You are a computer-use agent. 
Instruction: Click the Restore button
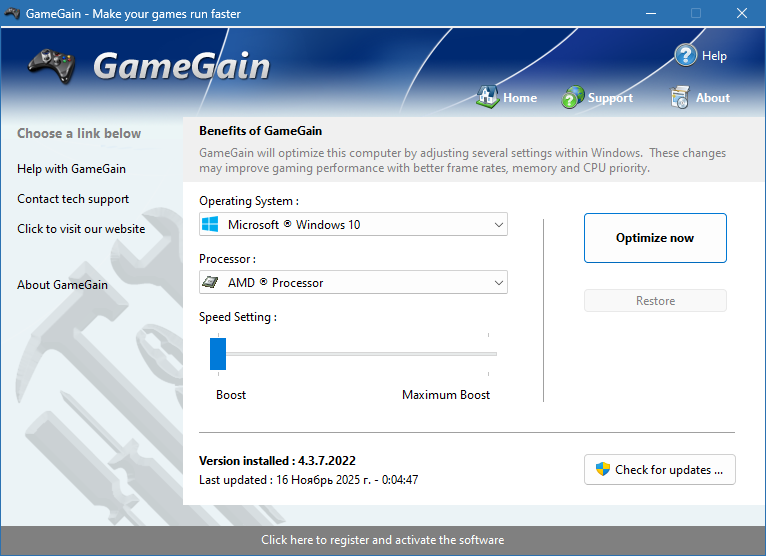(655, 300)
